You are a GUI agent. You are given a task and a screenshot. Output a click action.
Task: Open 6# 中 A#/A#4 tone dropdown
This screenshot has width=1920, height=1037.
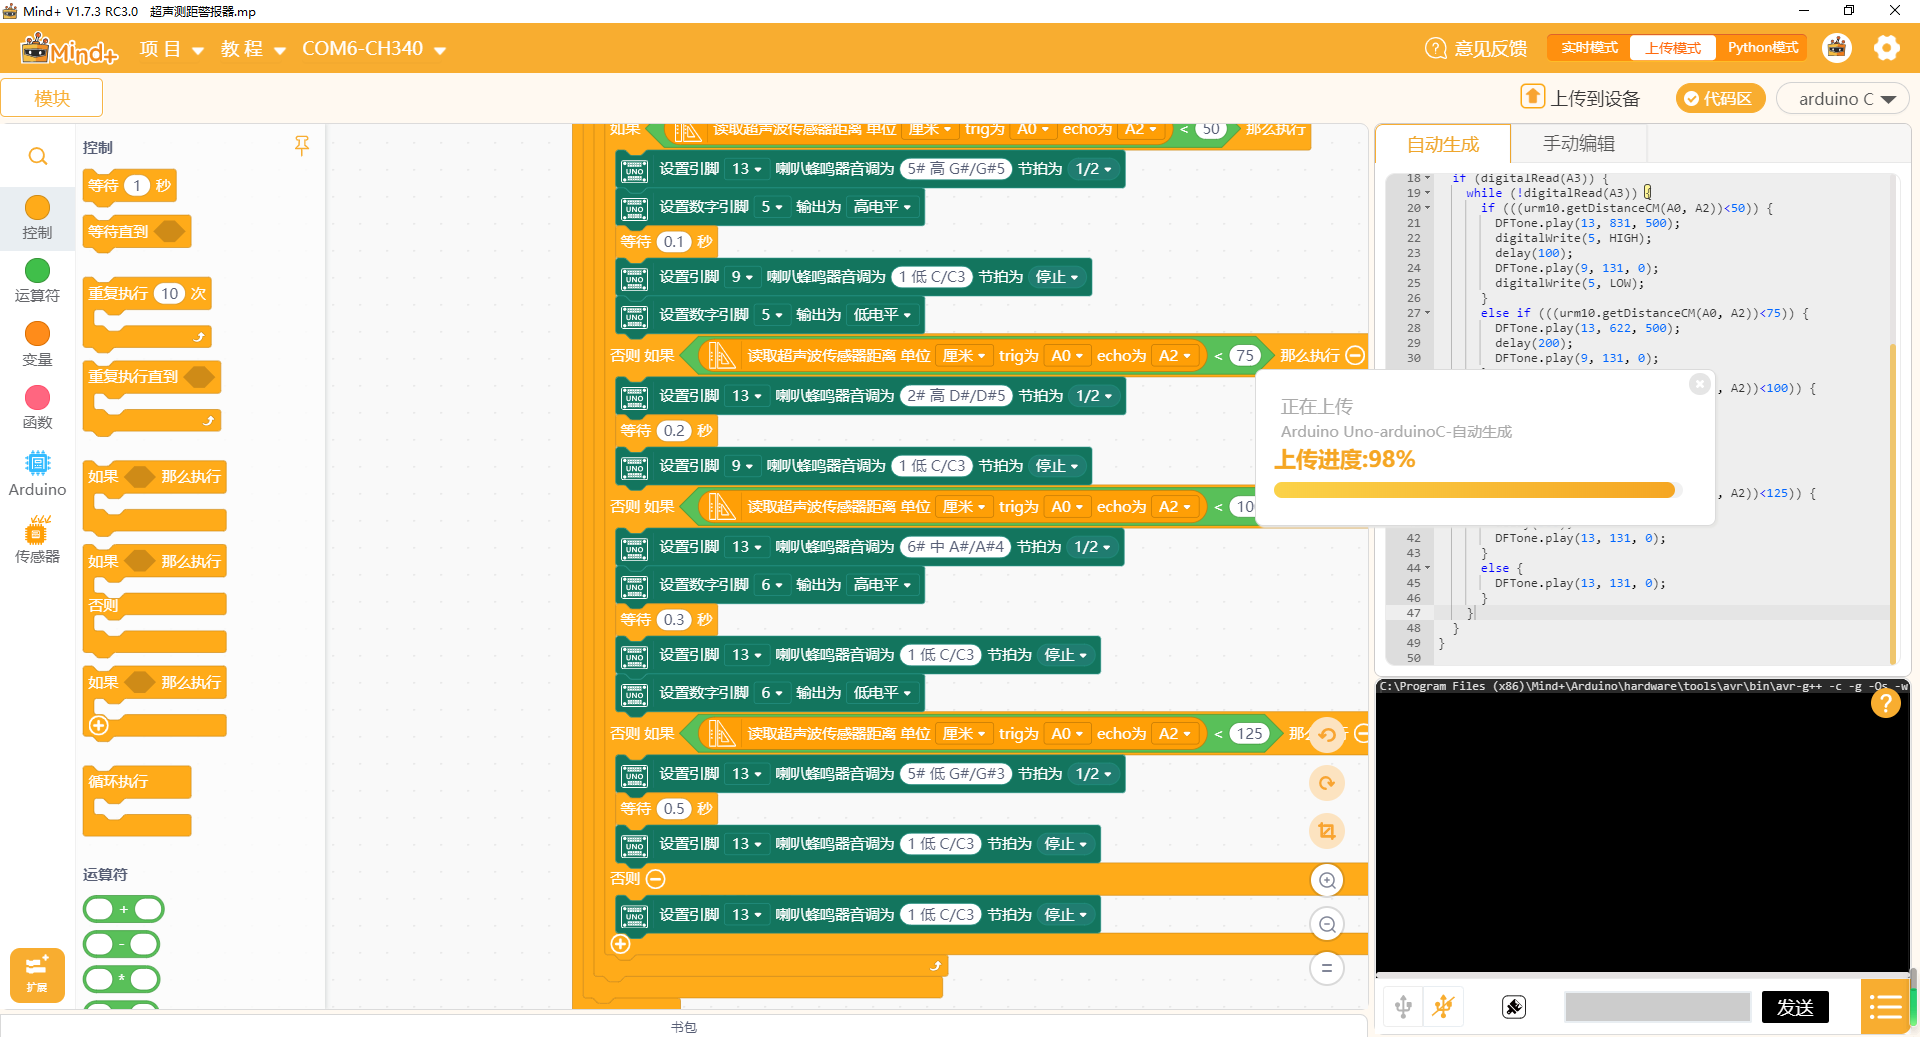point(954,547)
